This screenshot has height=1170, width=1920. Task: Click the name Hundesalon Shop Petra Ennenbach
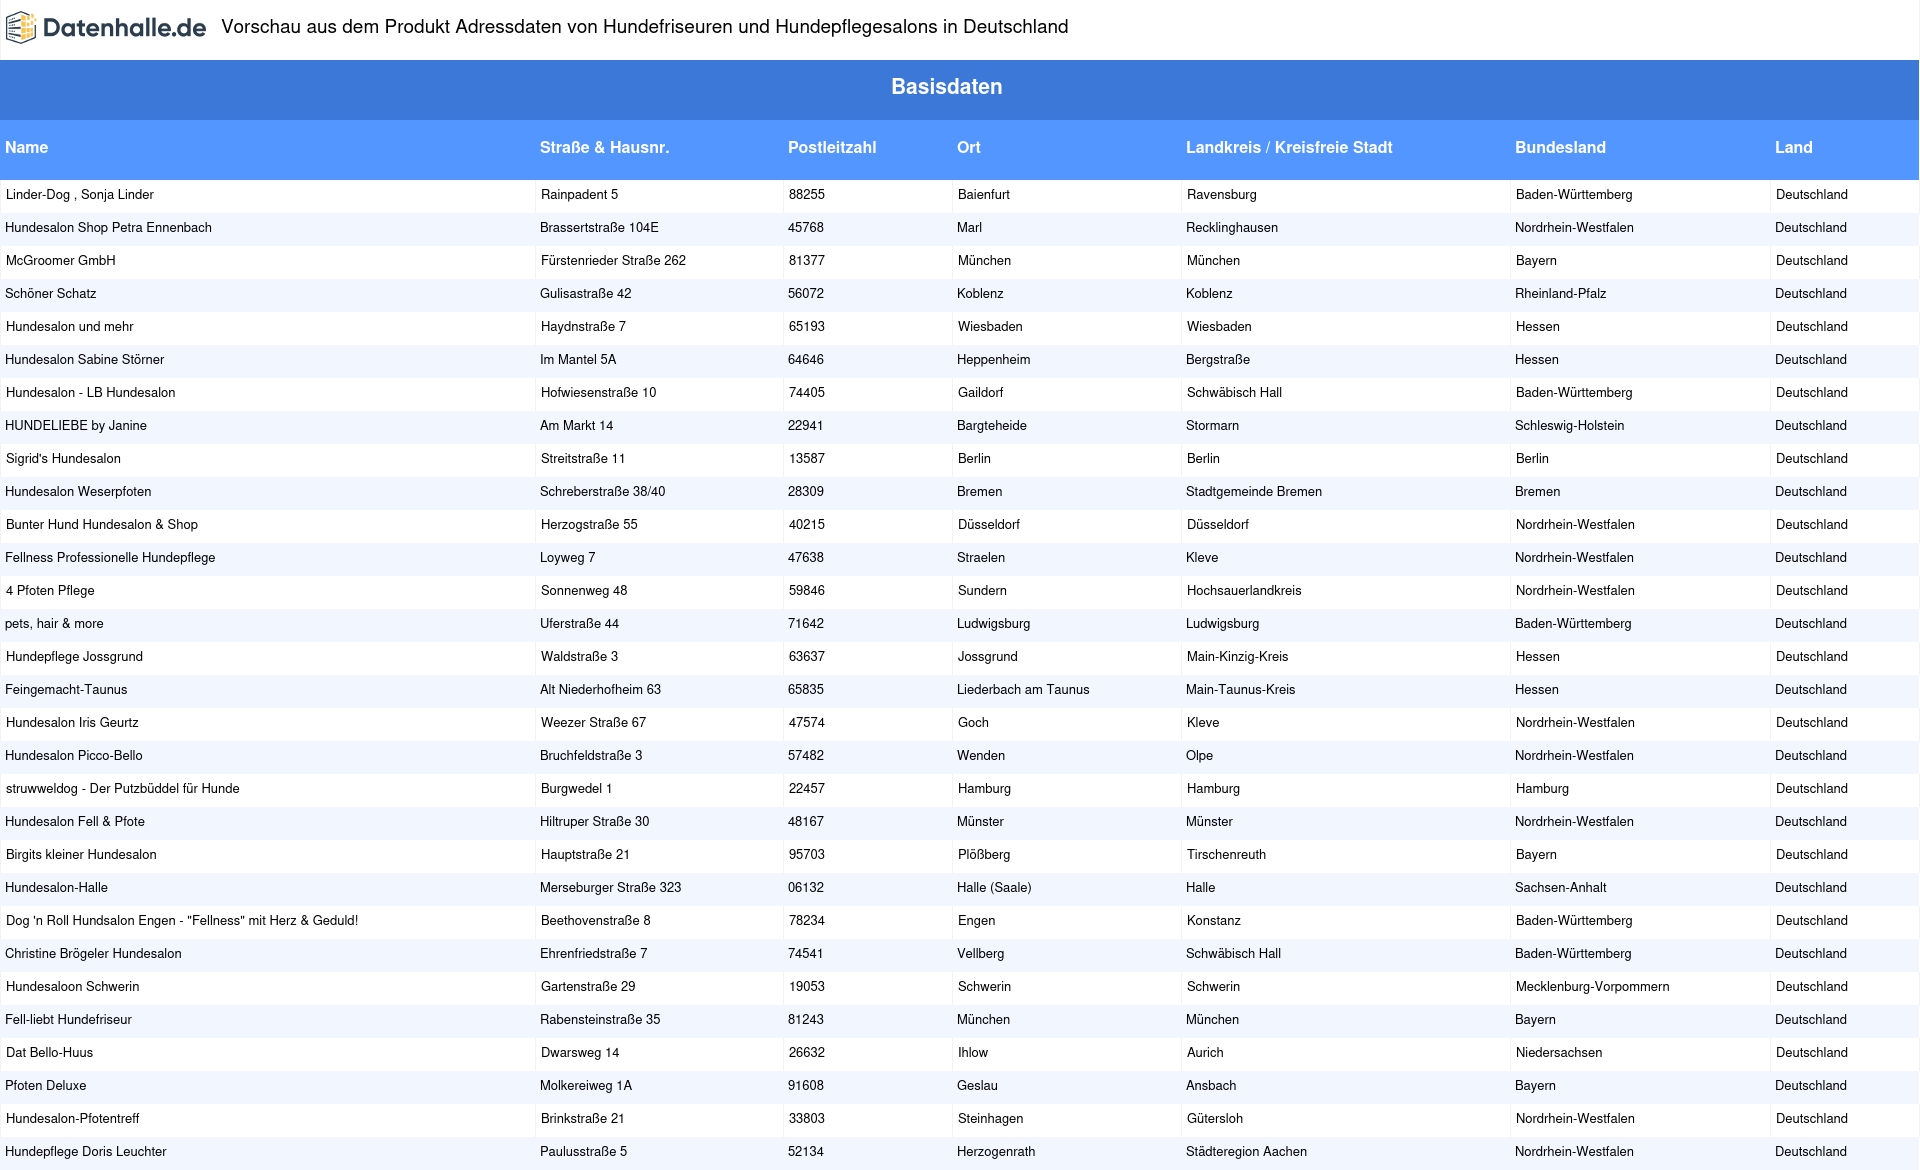click(108, 227)
